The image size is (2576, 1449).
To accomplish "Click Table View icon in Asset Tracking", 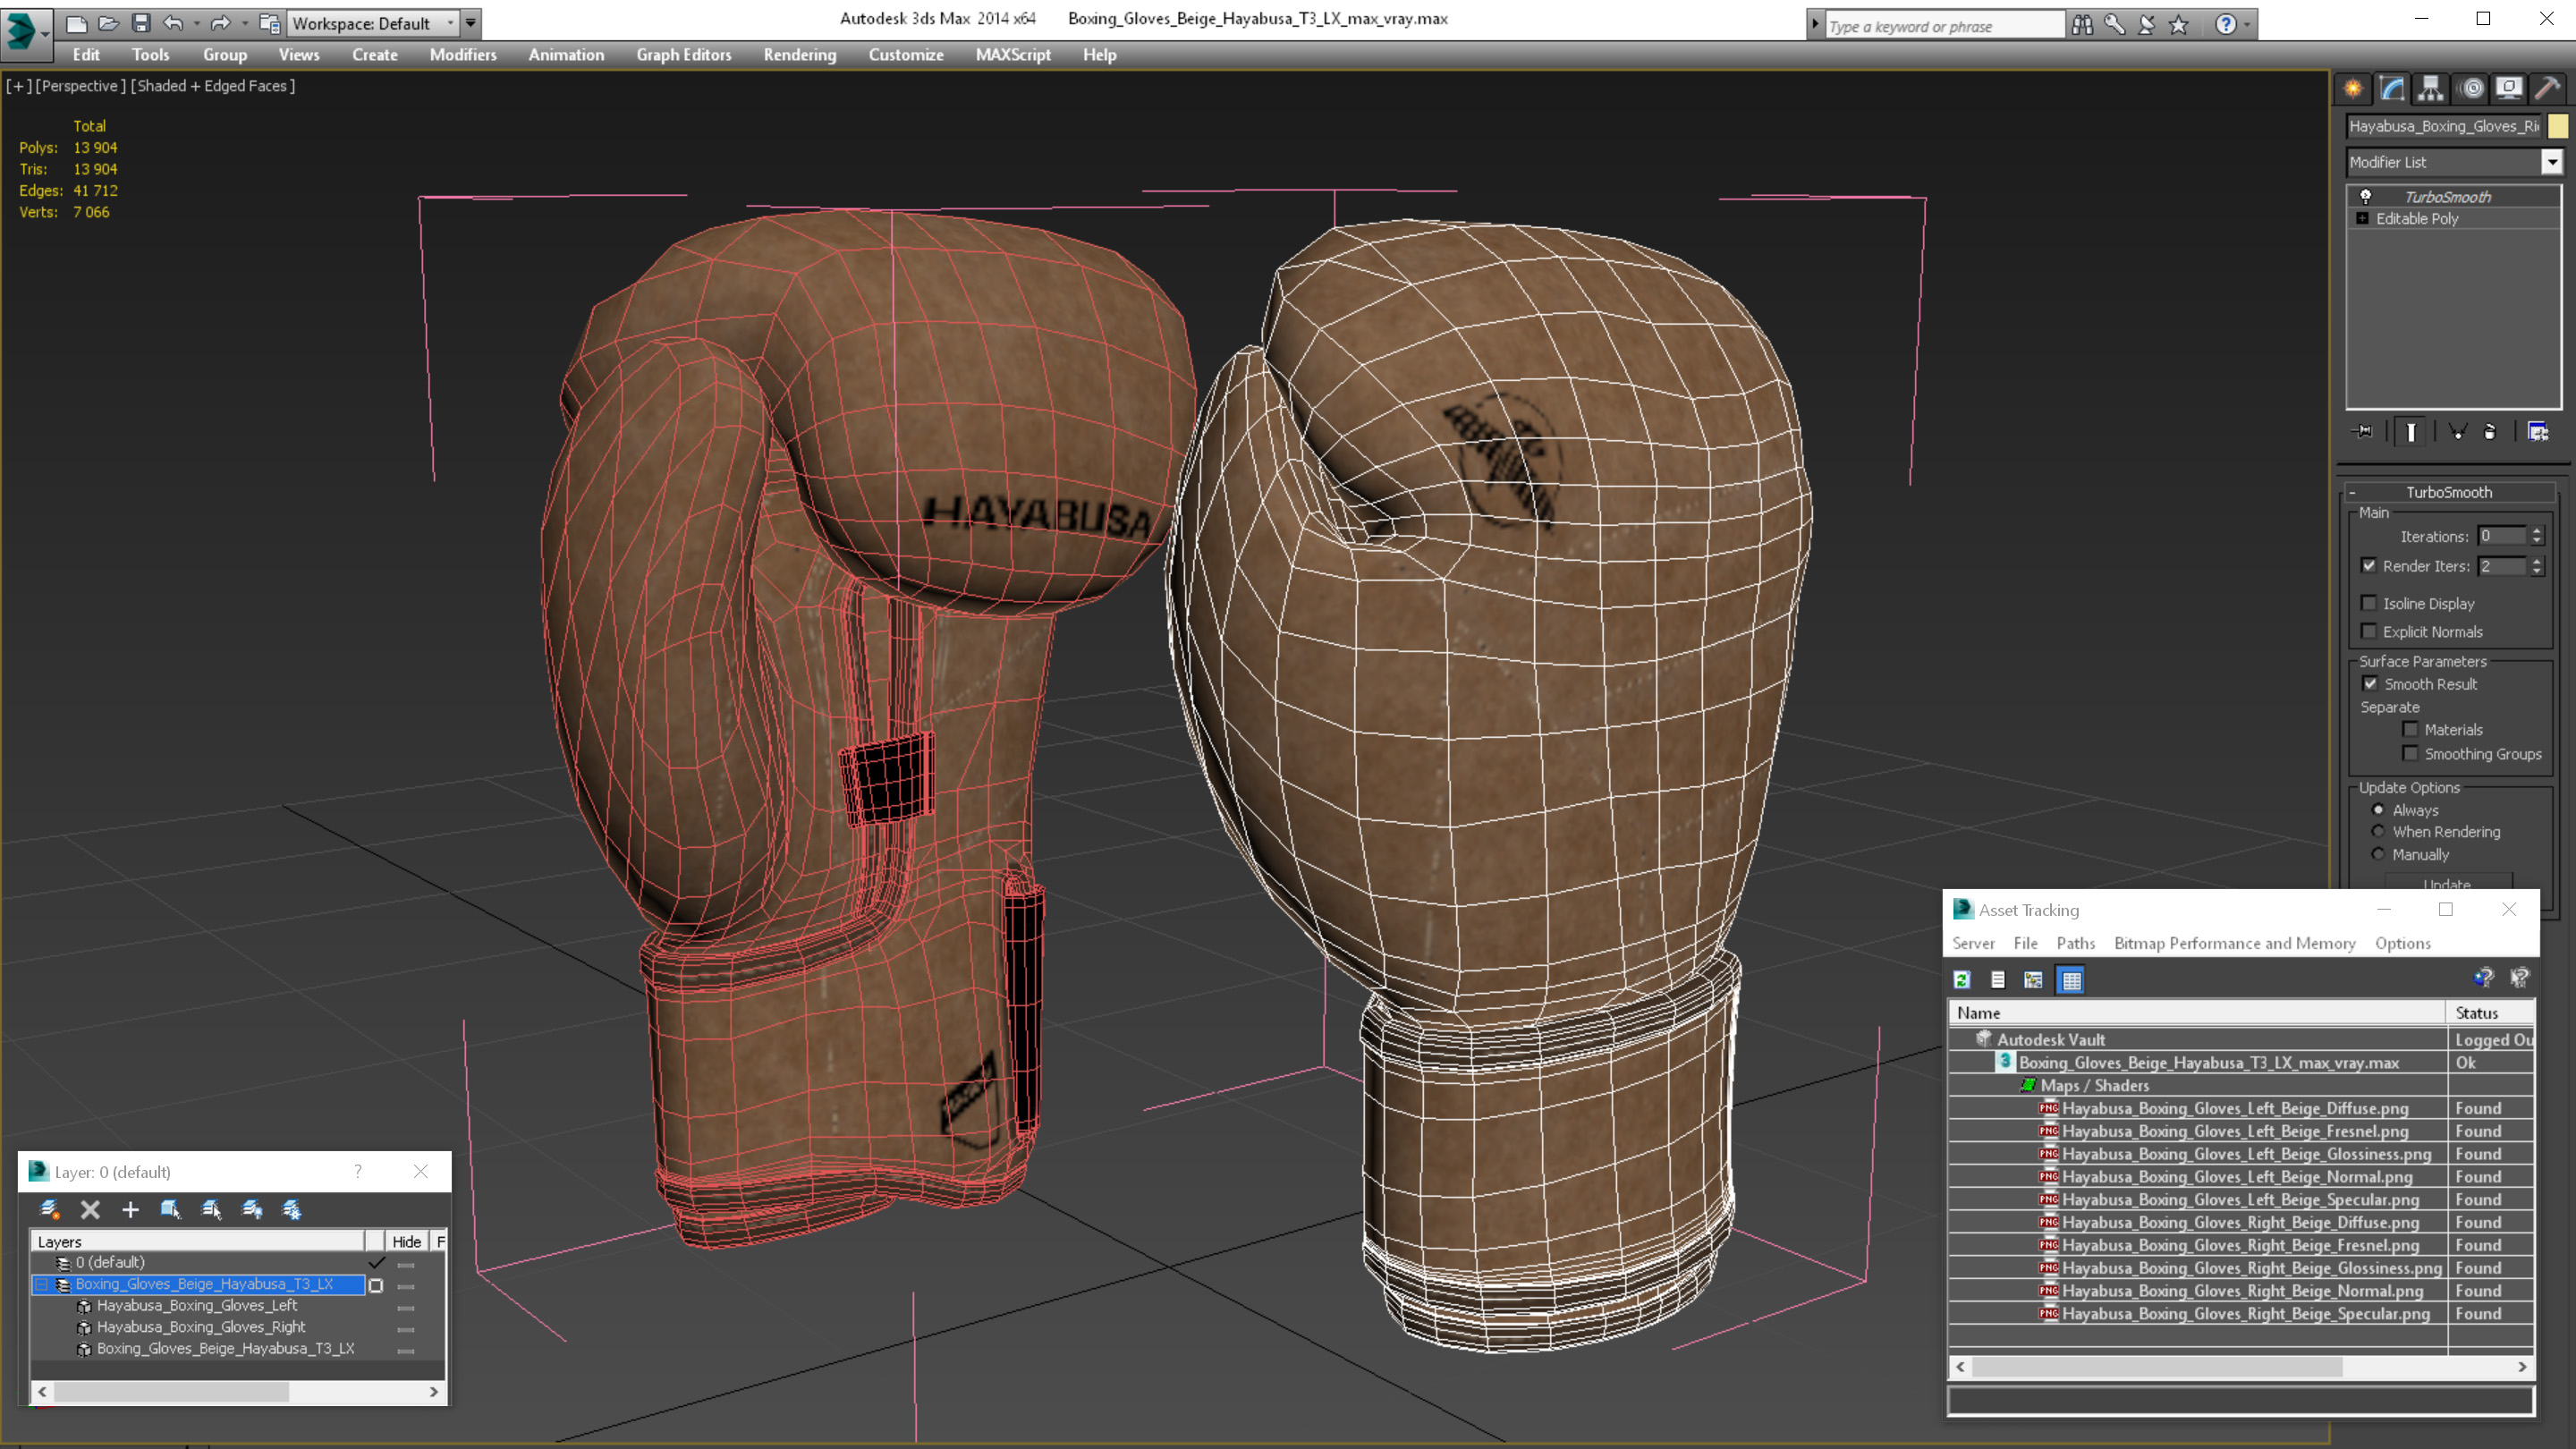I will (2071, 980).
